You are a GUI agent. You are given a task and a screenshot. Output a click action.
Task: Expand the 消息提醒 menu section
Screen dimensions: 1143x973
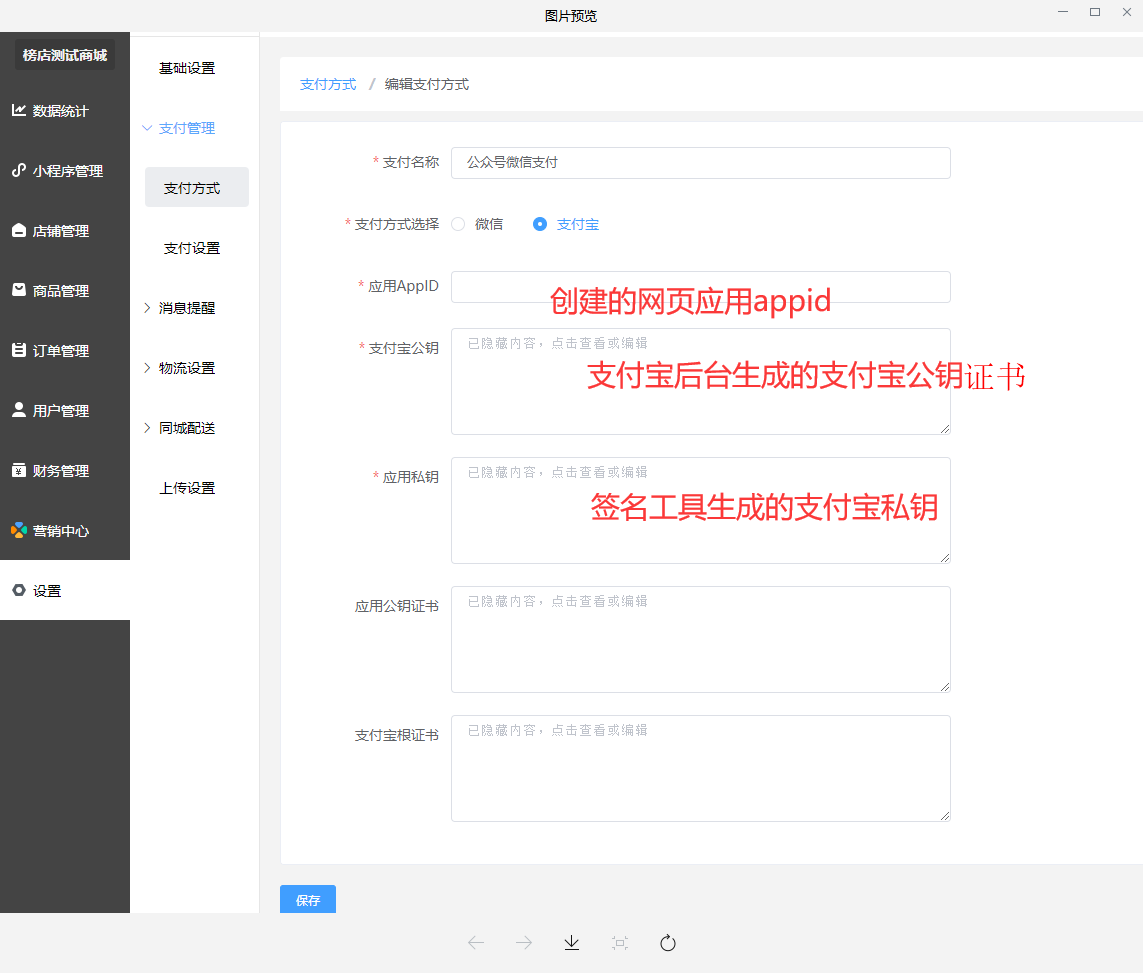[186, 308]
